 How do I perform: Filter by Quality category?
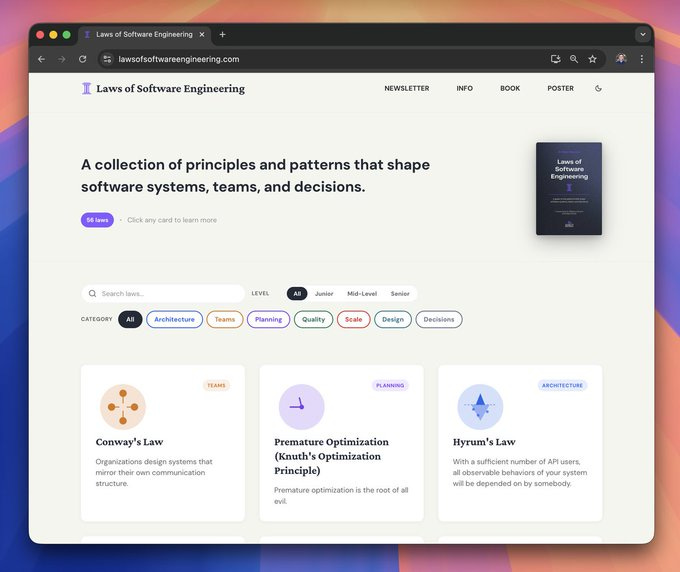(314, 319)
